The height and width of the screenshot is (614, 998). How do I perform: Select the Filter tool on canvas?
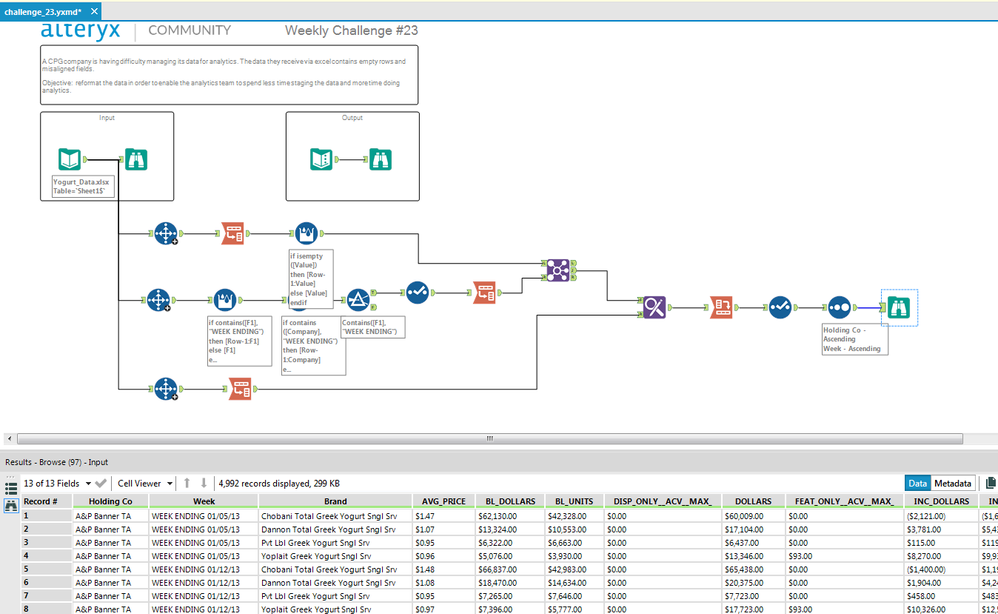[x=358, y=298]
